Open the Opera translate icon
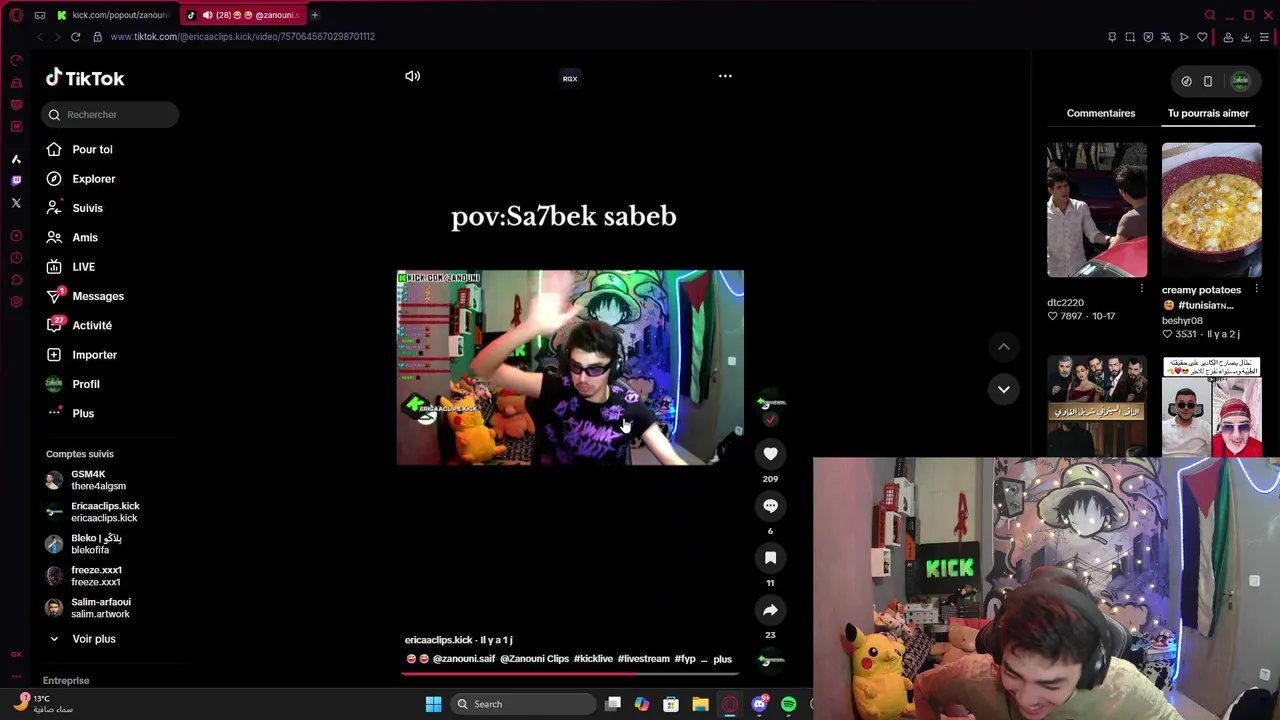Viewport: 1280px width, 720px height. 1166,37
